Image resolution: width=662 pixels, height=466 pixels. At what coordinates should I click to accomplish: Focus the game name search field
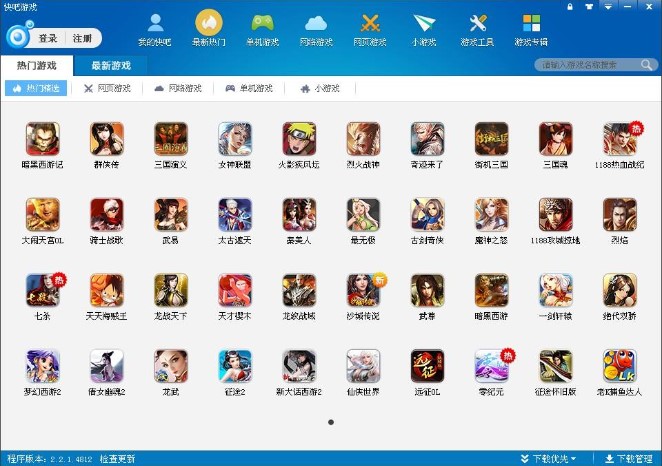(589, 65)
